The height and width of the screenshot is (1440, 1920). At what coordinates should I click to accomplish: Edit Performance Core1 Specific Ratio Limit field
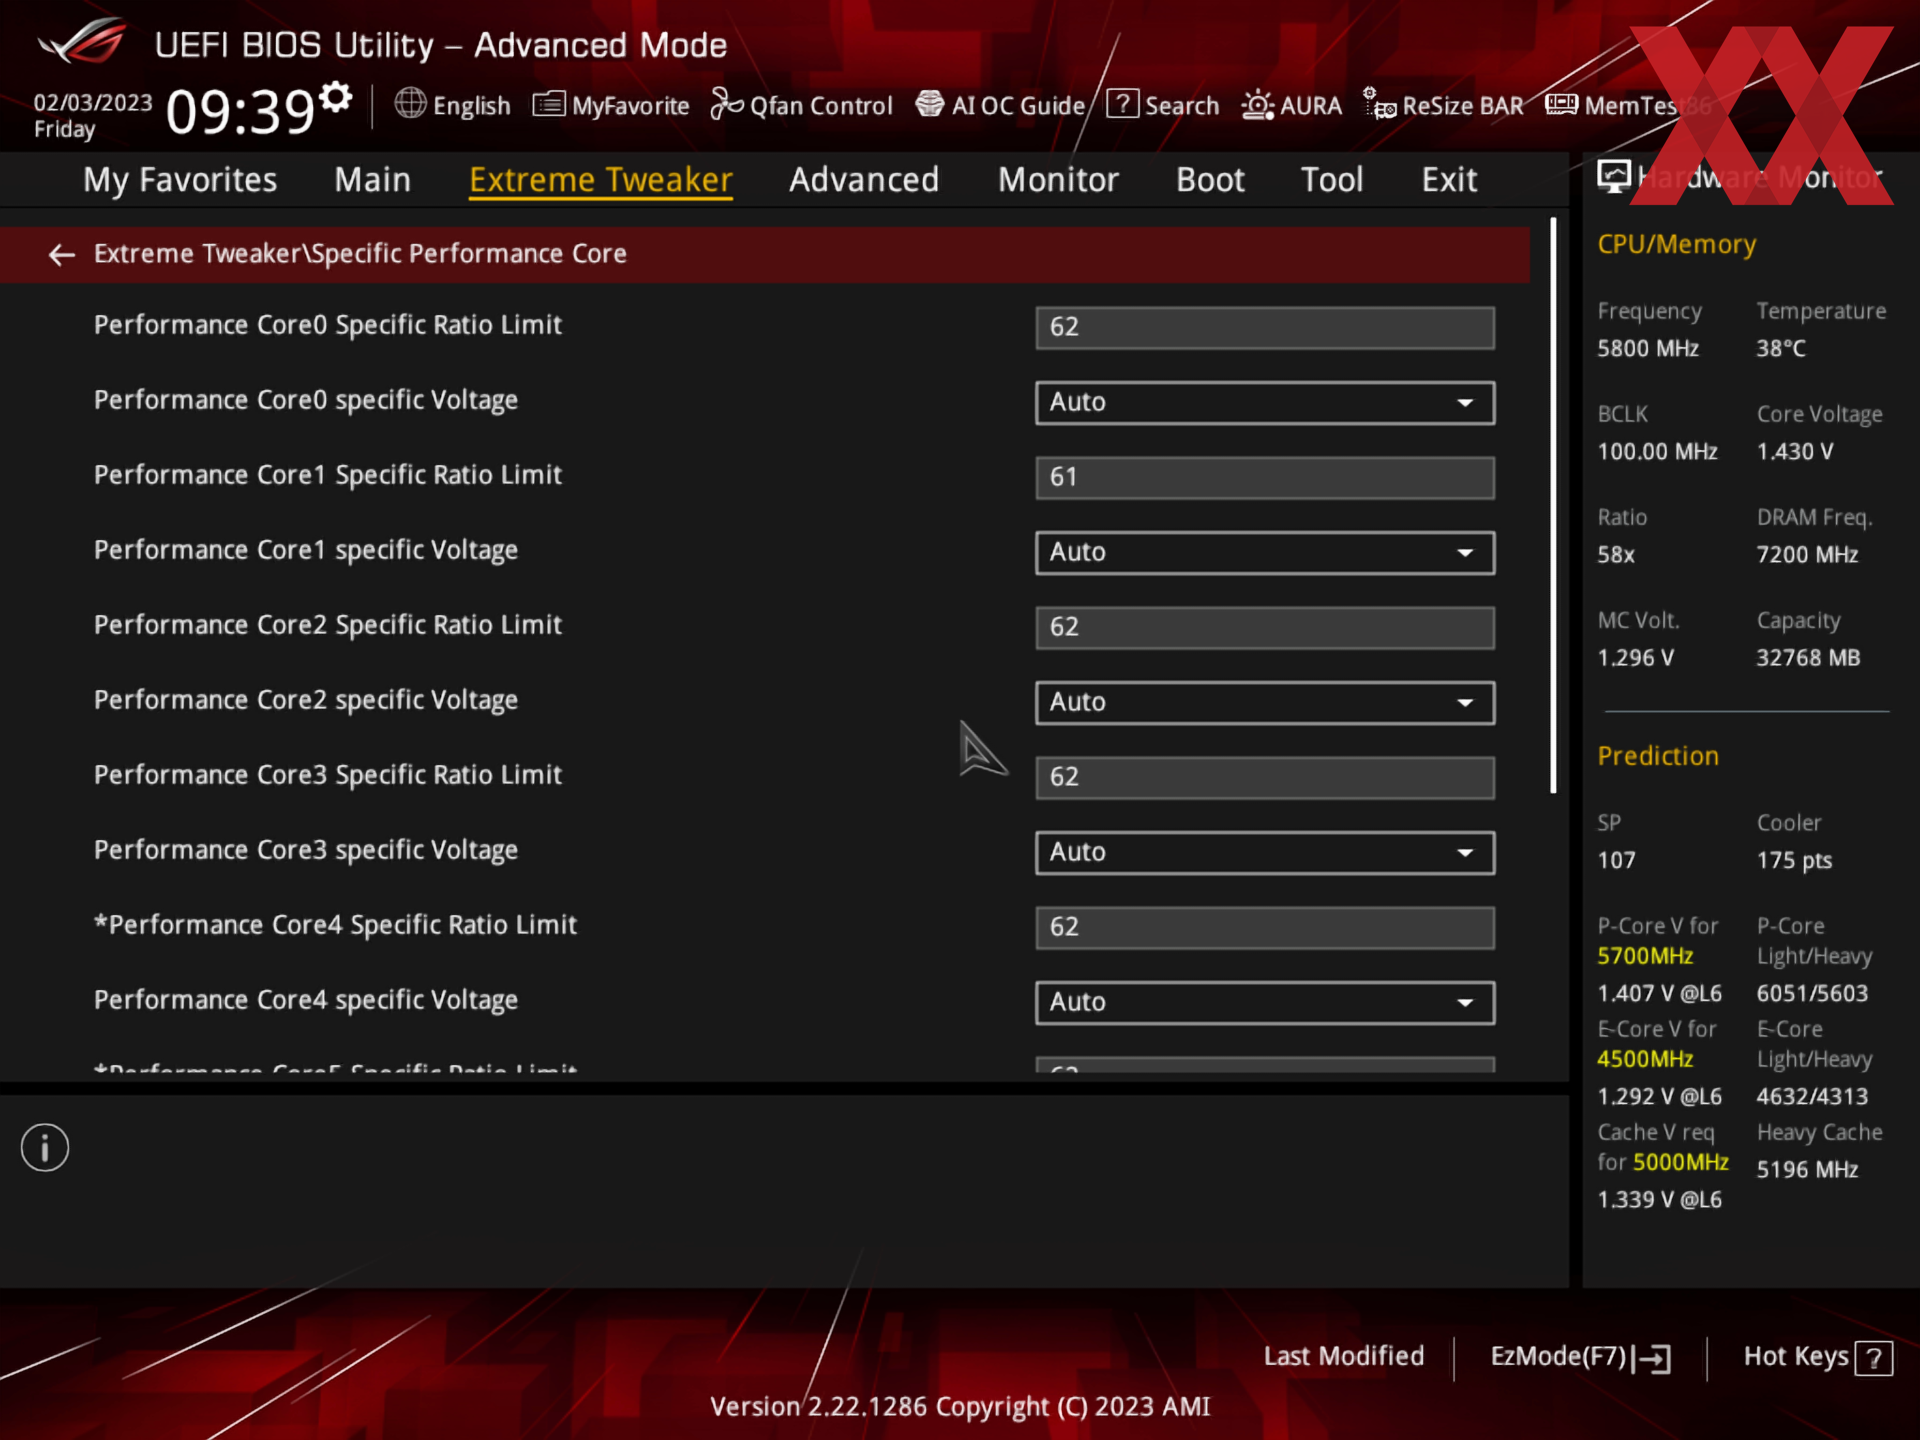pos(1265,477)
